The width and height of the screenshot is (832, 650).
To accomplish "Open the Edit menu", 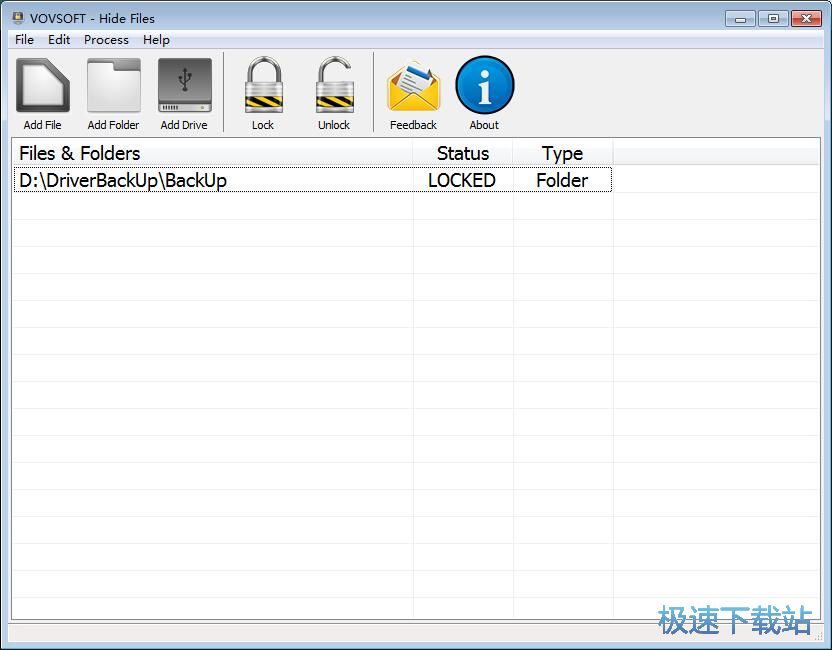I will [x=59, y=40].
